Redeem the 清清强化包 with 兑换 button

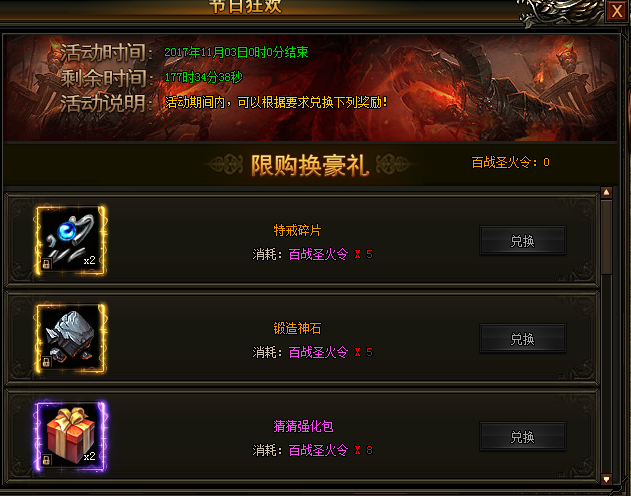click(523, 436)
